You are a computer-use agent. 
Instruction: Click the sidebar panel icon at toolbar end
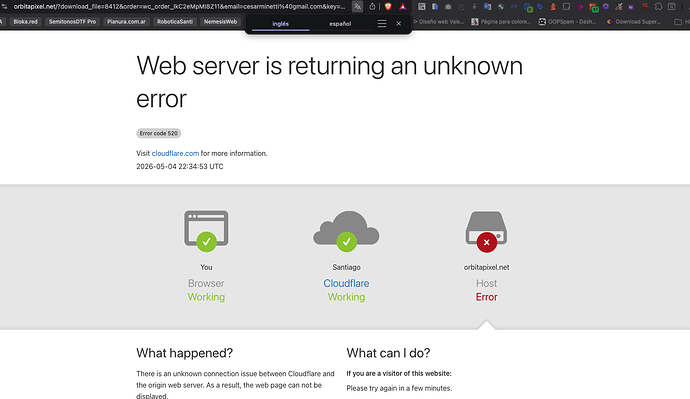[x=672, y=7]
